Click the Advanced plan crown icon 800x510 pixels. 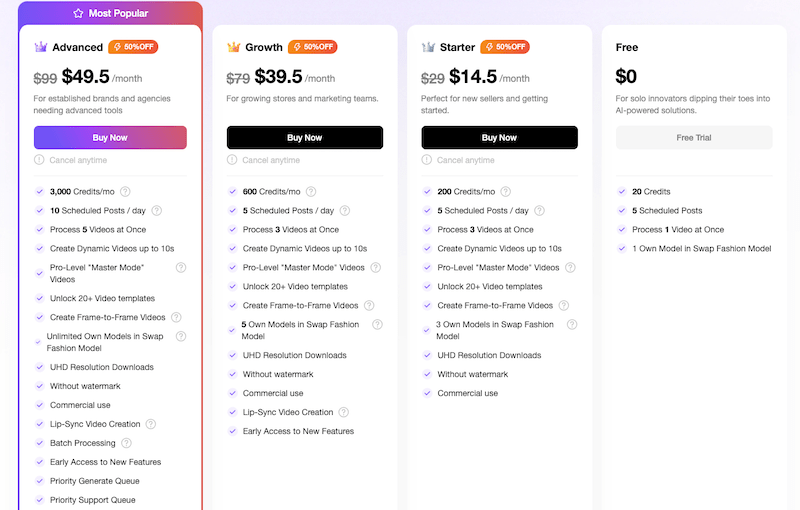coord(41,47)
